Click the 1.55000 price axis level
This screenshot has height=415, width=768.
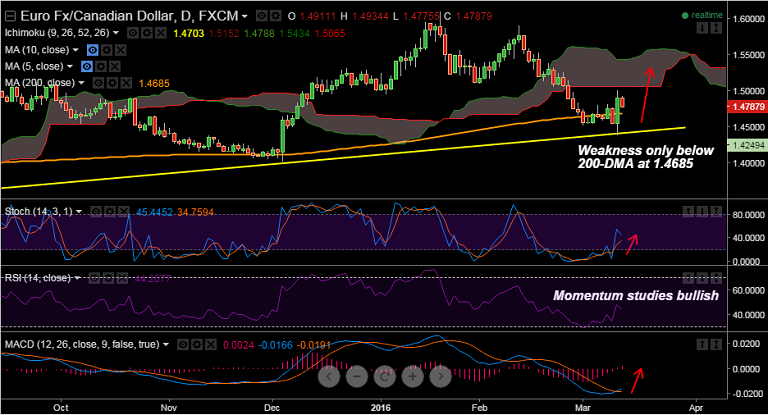click(749, 55)
